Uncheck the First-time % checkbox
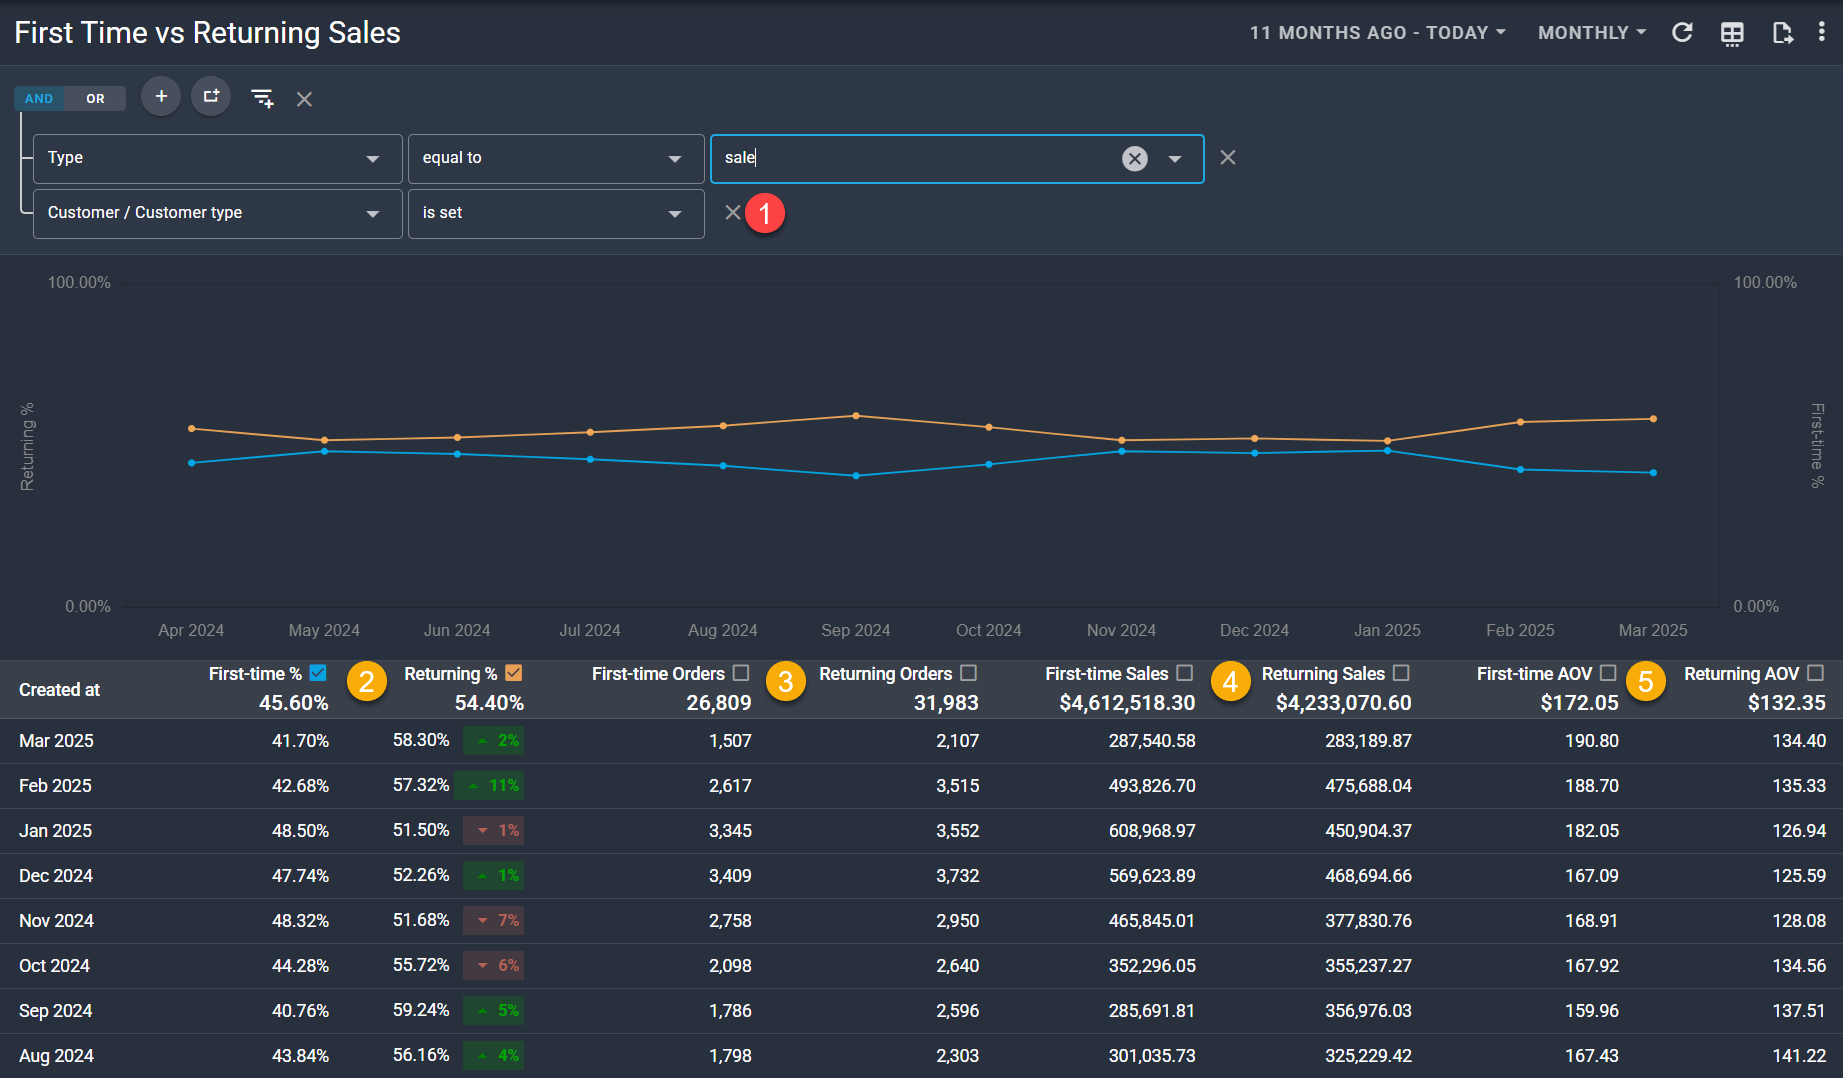The width and height of the screenshot is (1843, 1078). coord(318,673)
